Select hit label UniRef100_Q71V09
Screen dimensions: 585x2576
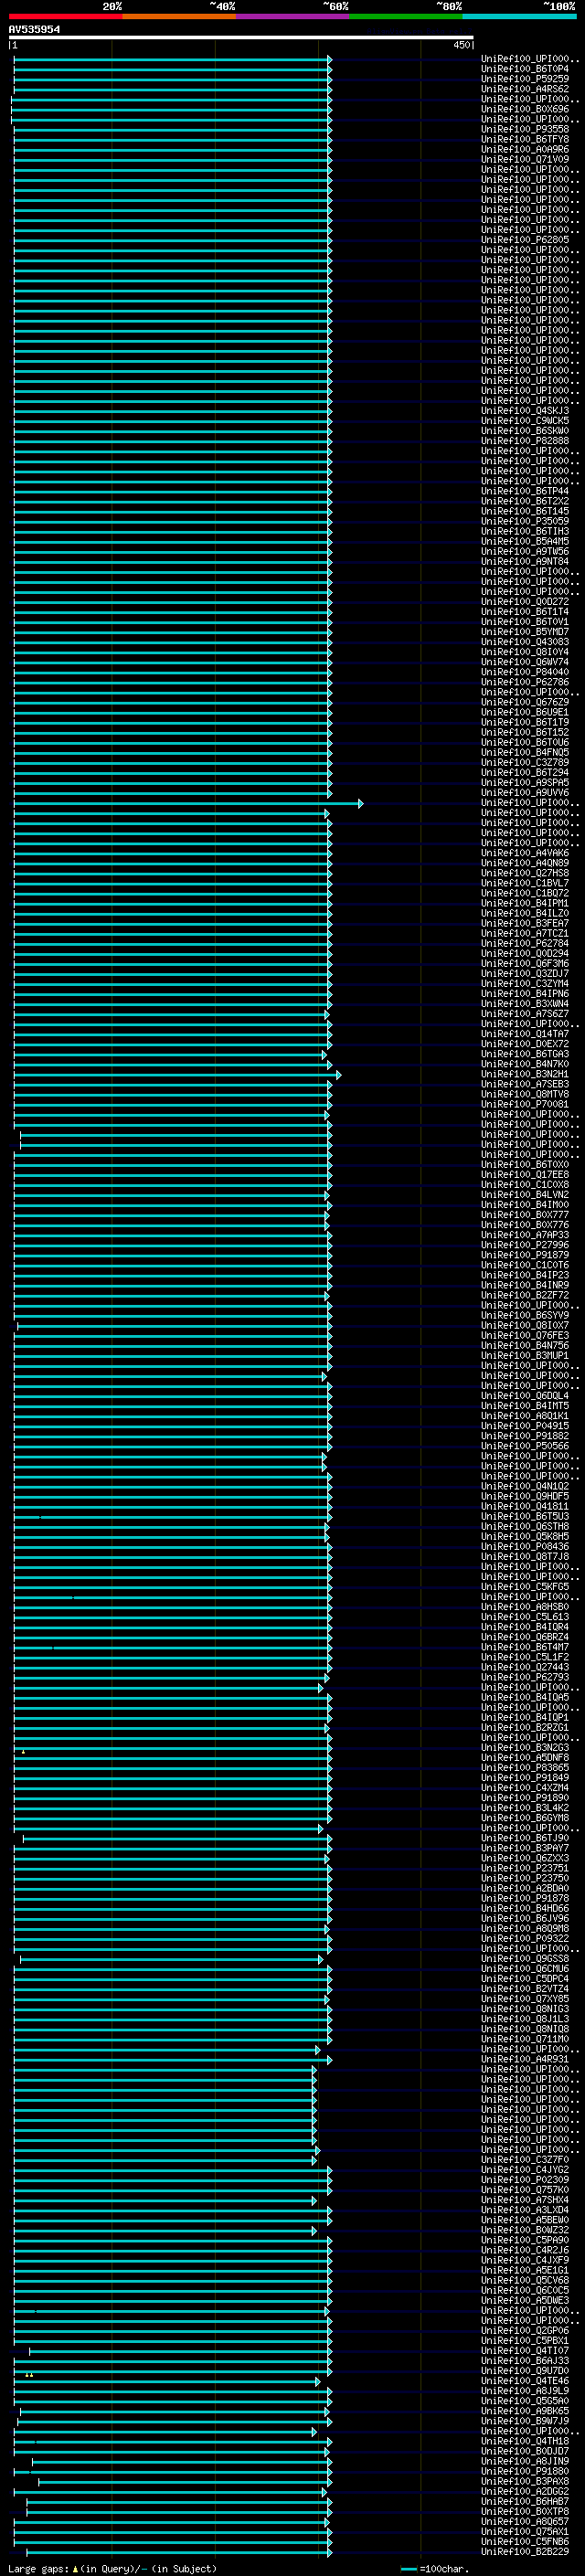(x=525, y=159)
